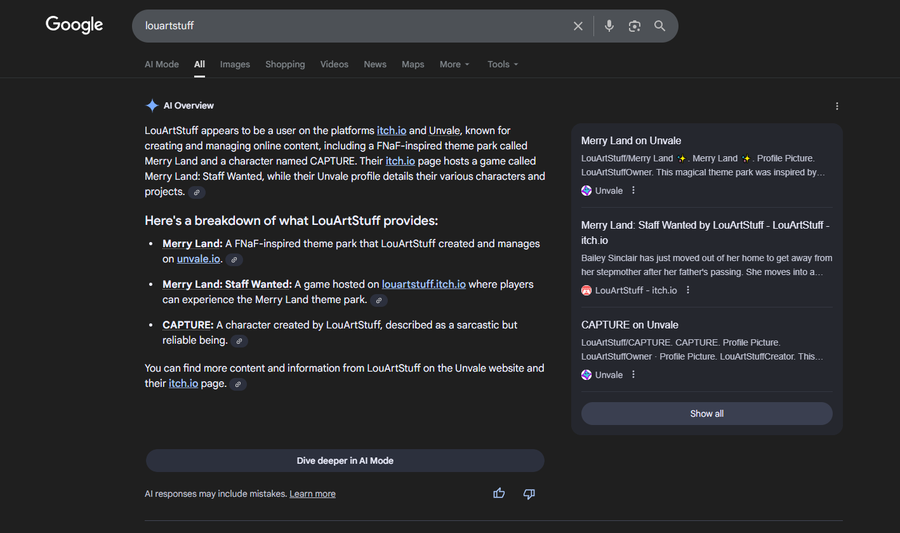900x533 pixels.
Task: Click Dive deeper in AI Mode button
Action: pyautogui.click(x=345, y=461)
